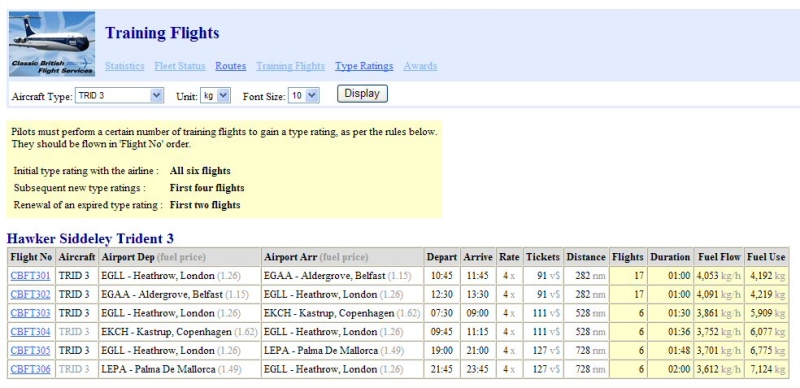This screenshot has width=800, height=388.
Task: Open flight CBFT302 link
Action: coord(31,295)
